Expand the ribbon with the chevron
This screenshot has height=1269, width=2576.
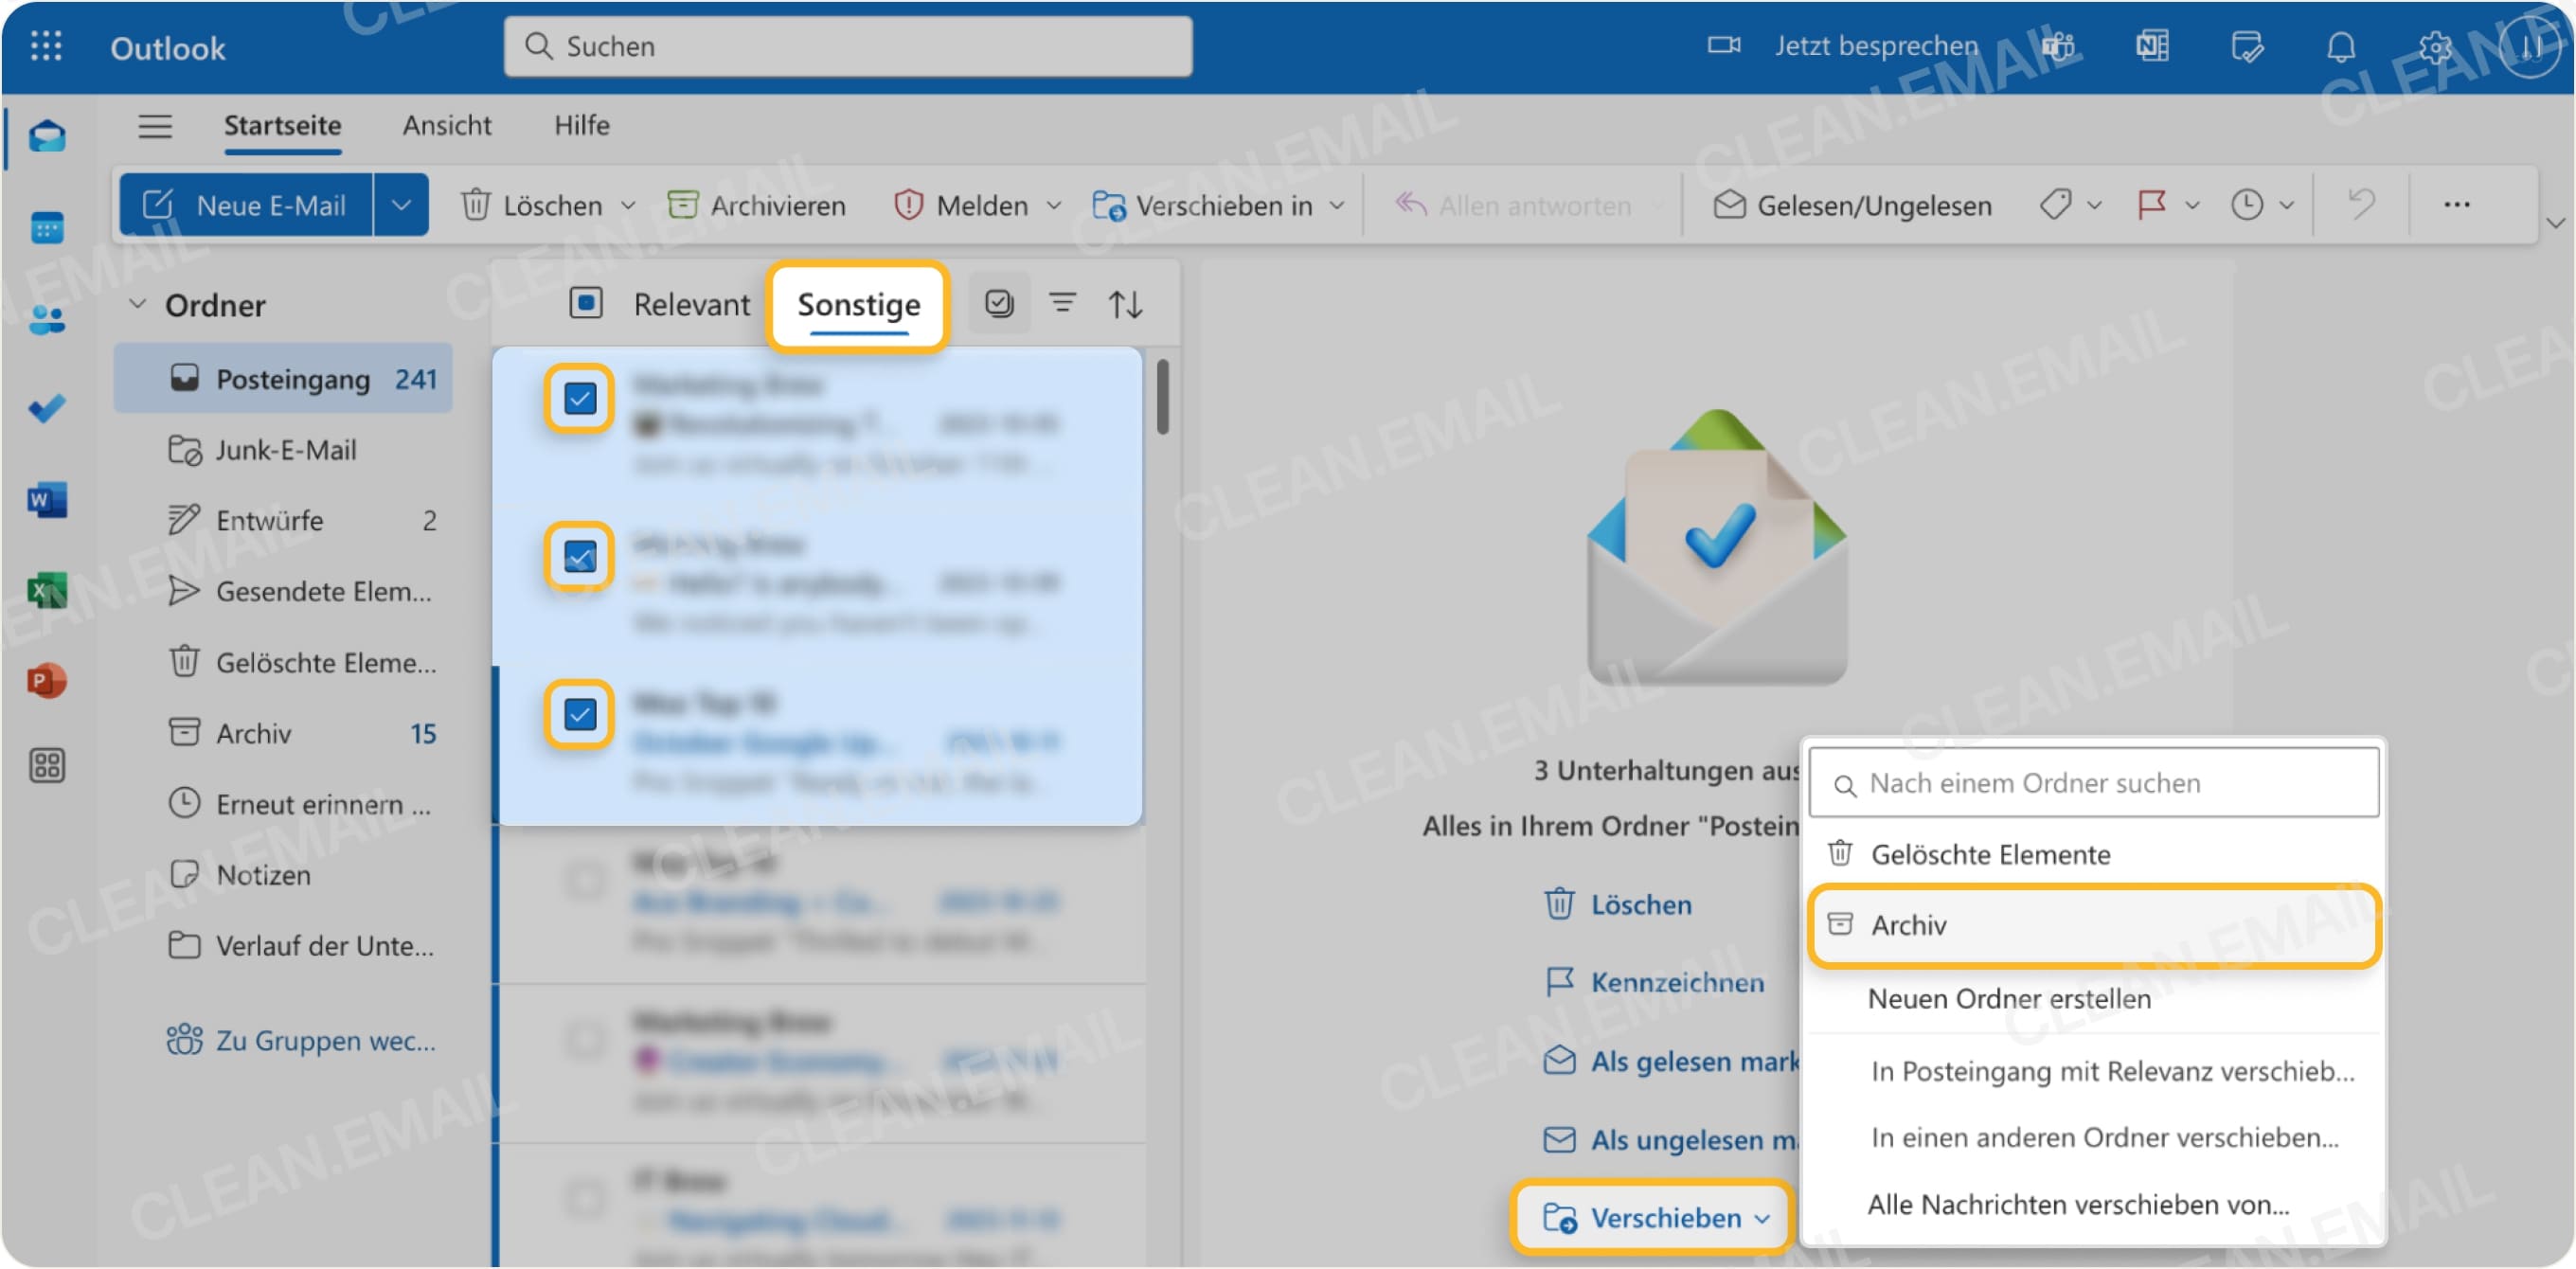[2554, 222]
